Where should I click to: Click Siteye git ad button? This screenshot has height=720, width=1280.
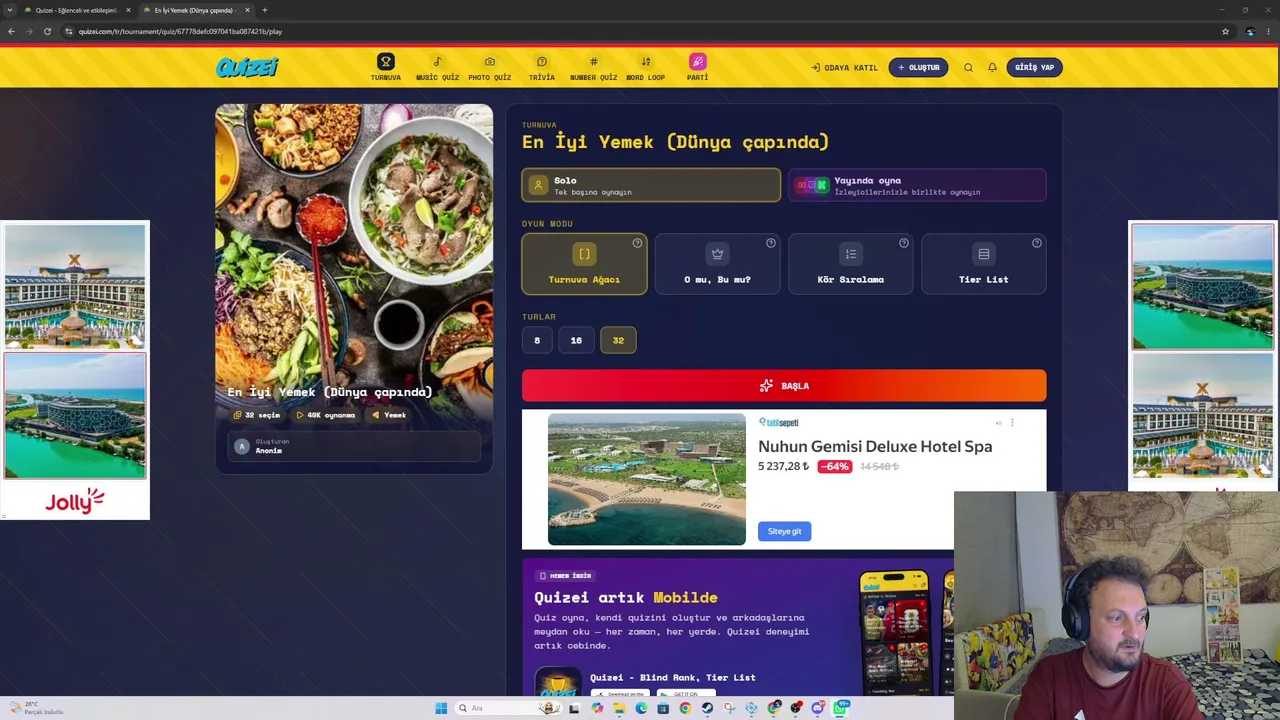click(x=785, y=531)
